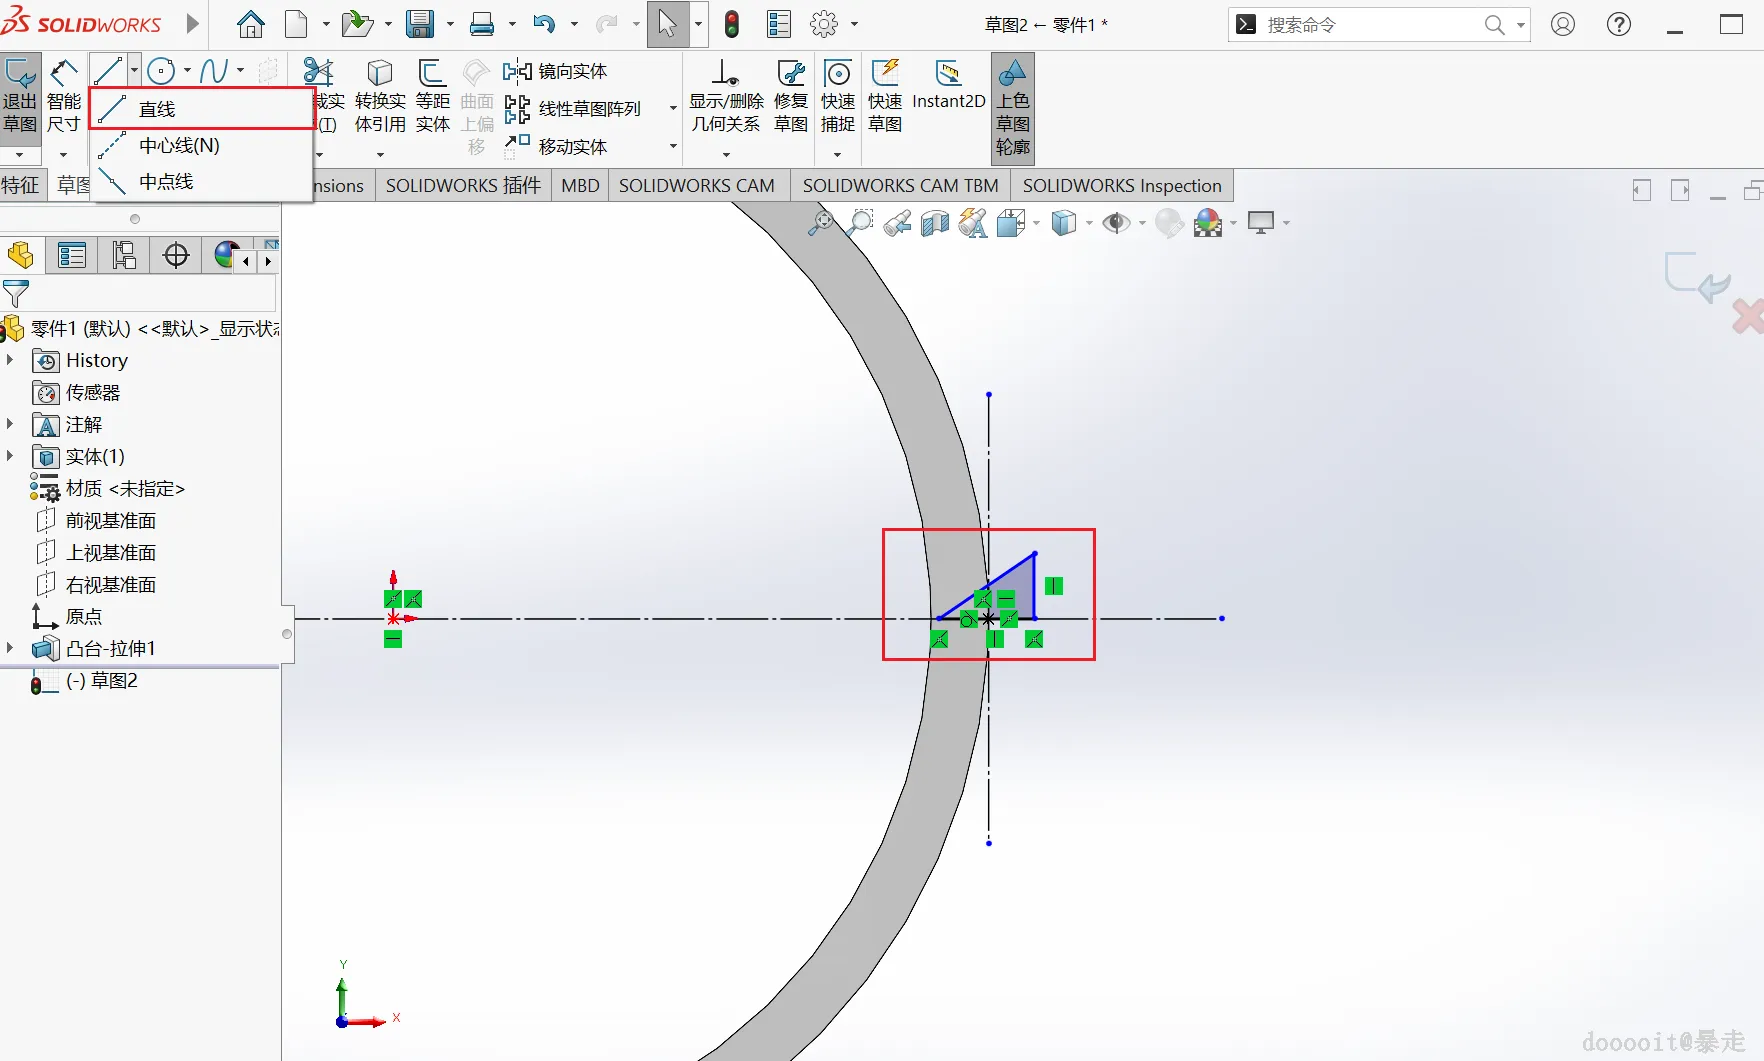This screenshot has height=1061, width=1764.
Task: Click the Save icon
Action: tap(420, 24)
